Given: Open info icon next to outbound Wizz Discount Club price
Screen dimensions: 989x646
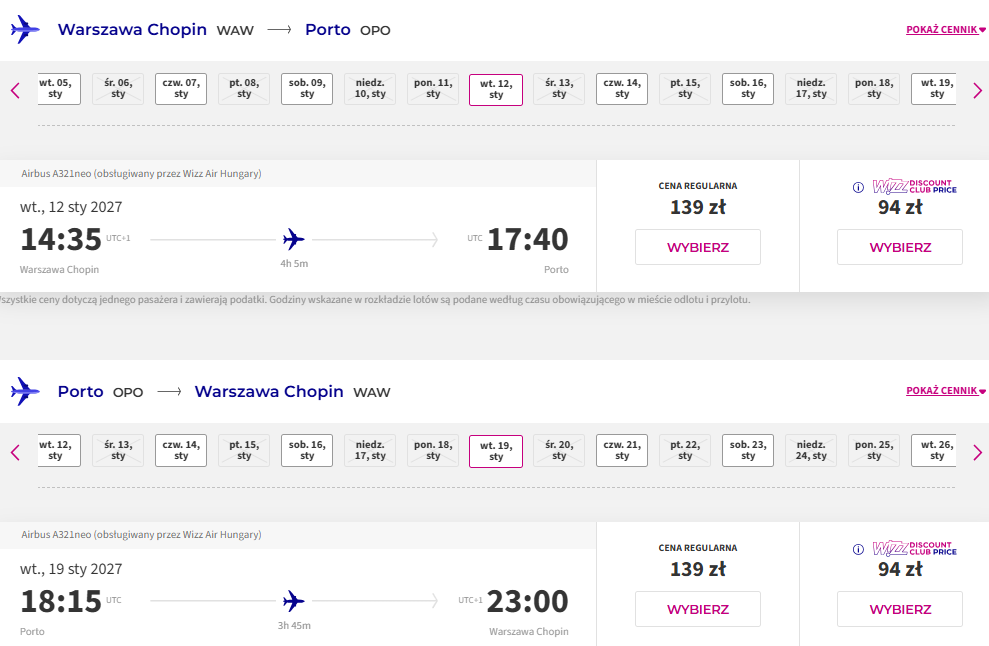Looking at the screenshot, I should coord(858,187).
